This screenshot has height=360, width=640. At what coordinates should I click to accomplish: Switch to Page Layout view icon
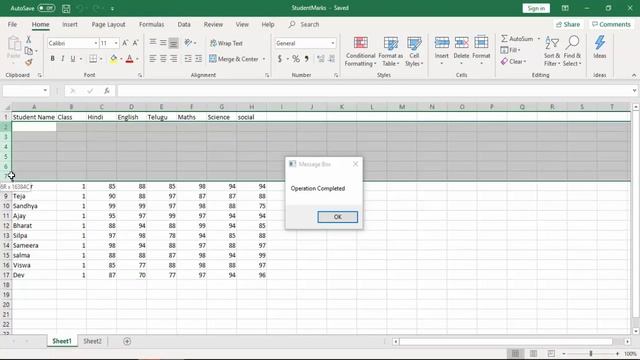[533, 353]
